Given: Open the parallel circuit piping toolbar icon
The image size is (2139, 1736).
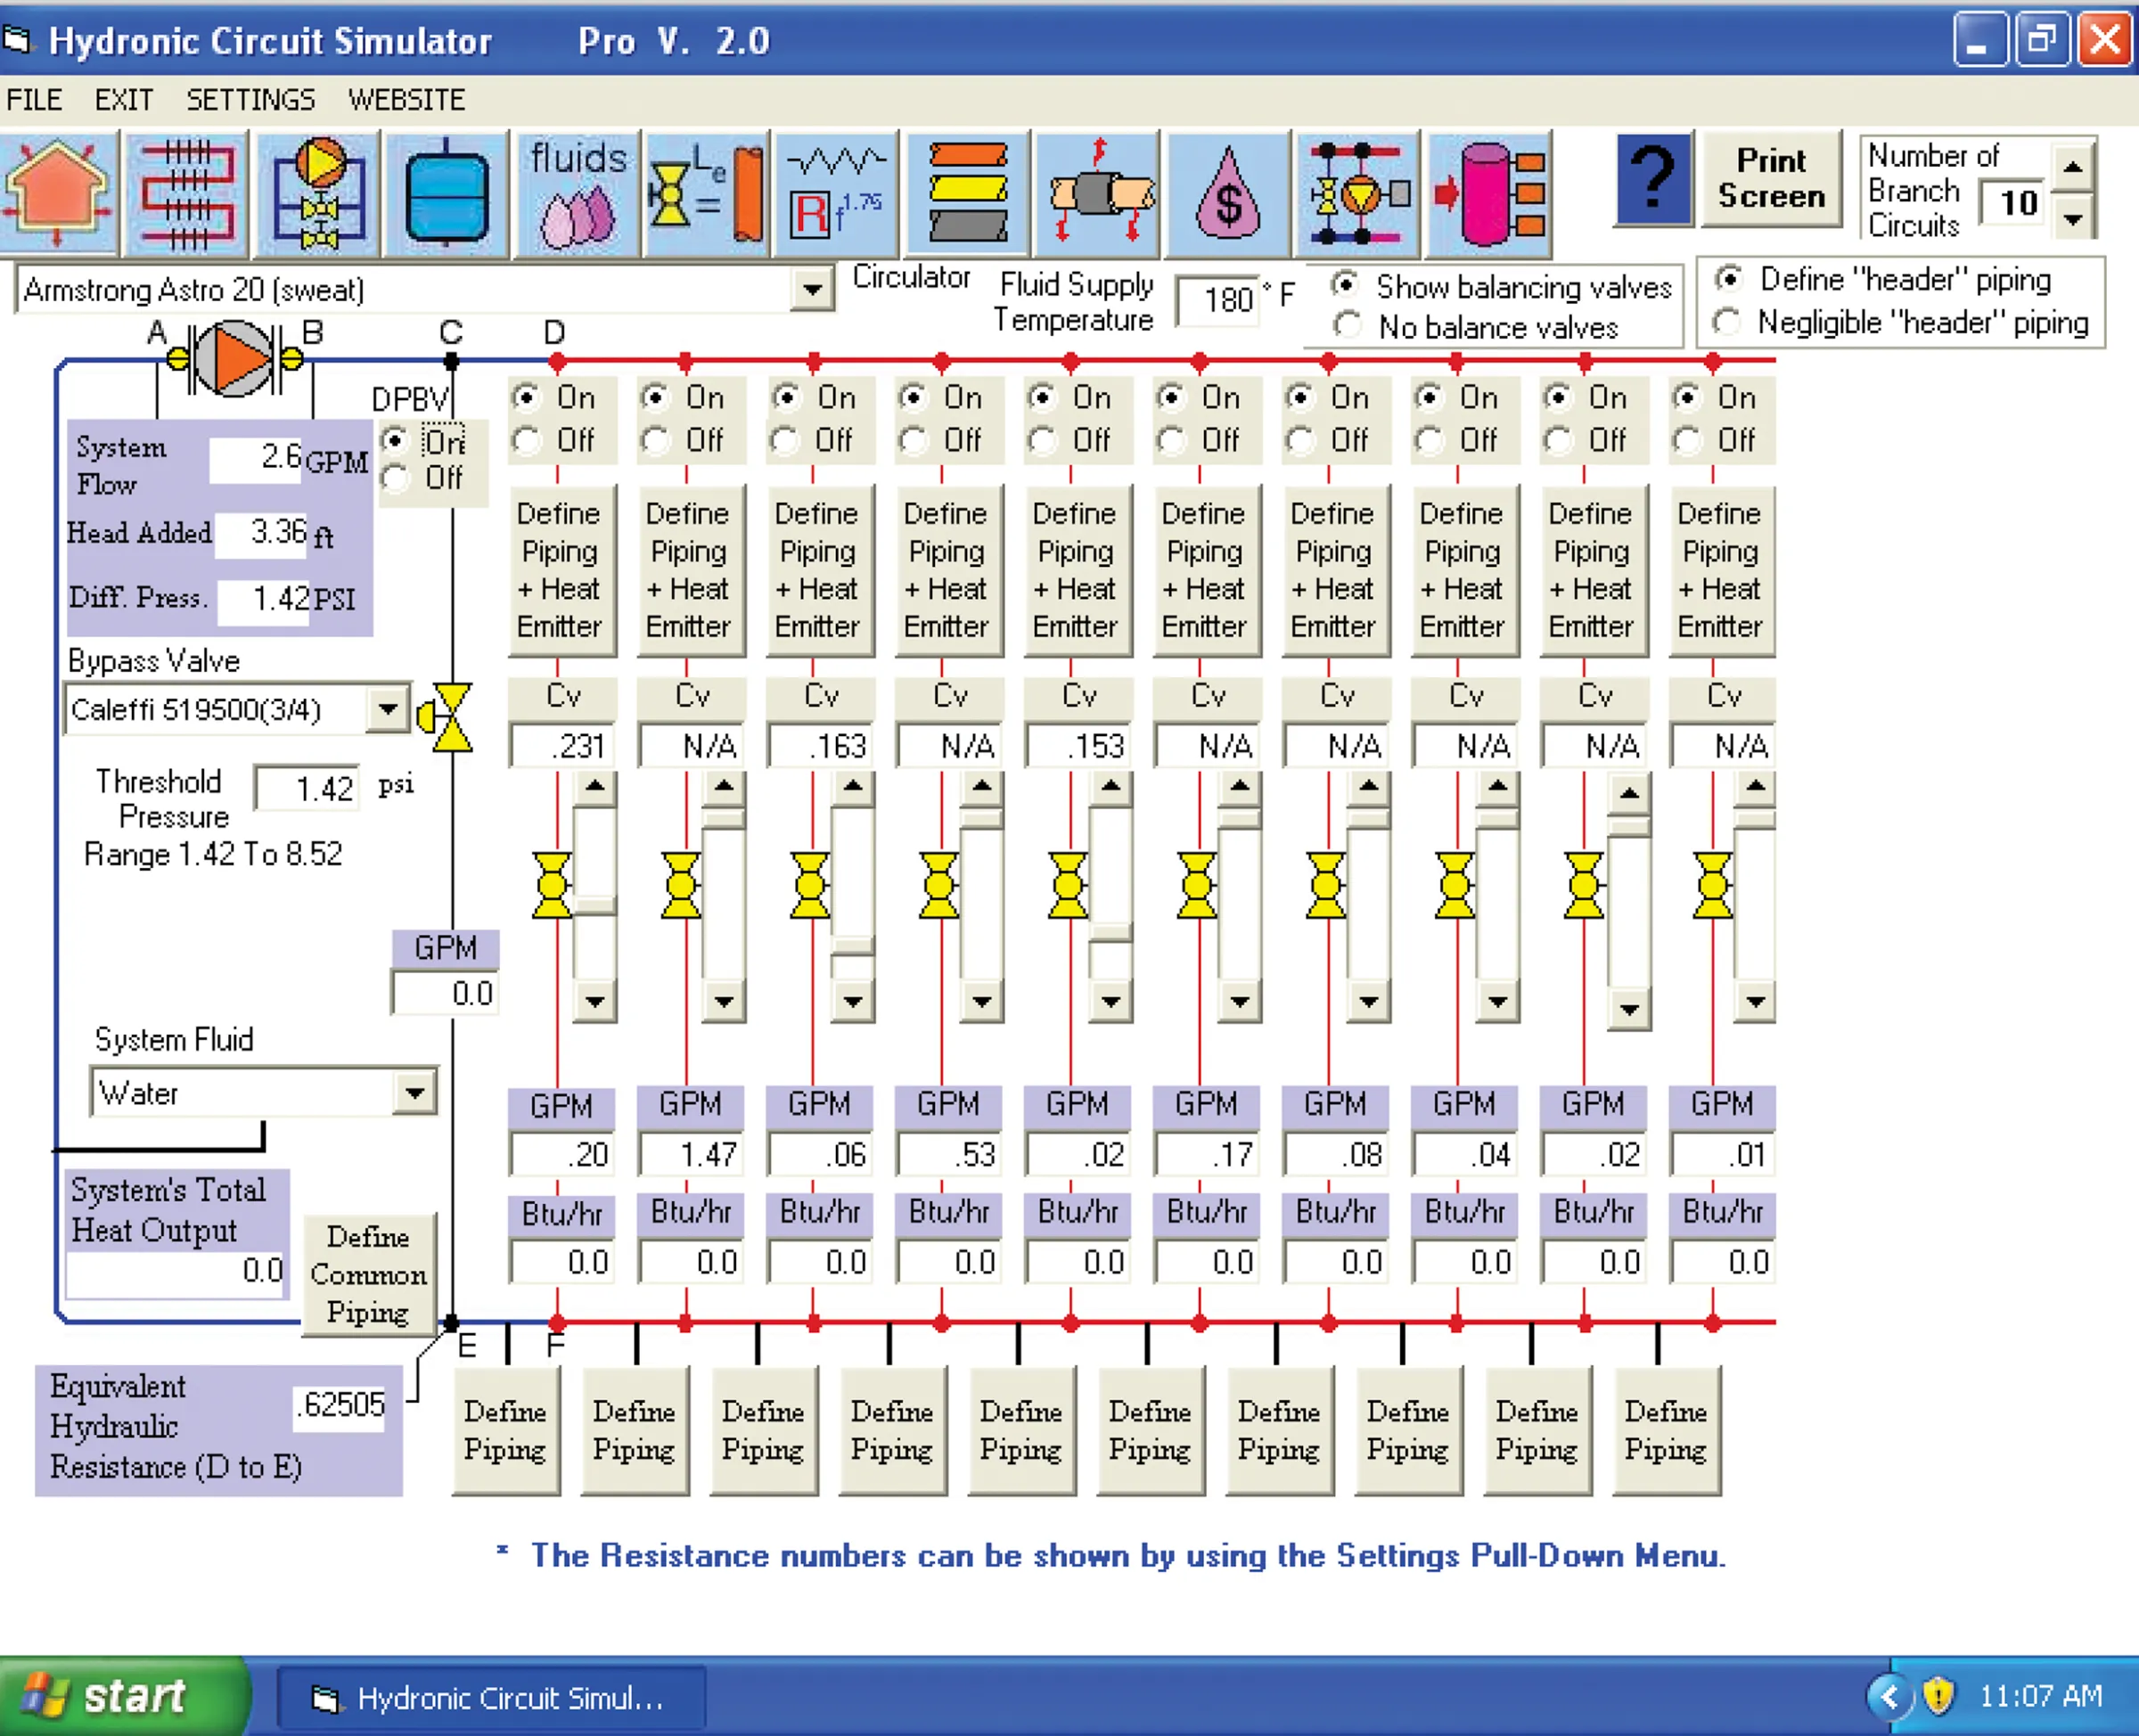Looking at the screenshot, I should [1358, 194].
